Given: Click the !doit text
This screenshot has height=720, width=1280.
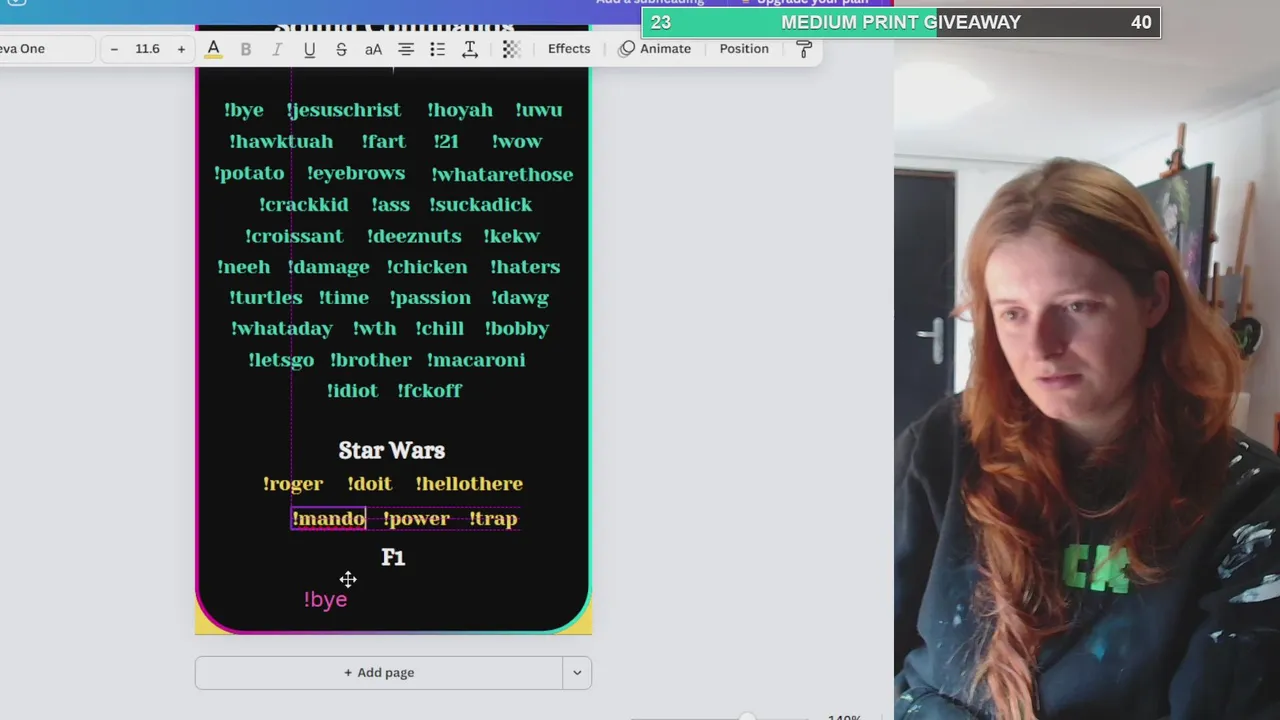Looking at the screenshot, I should pos(370,484).
